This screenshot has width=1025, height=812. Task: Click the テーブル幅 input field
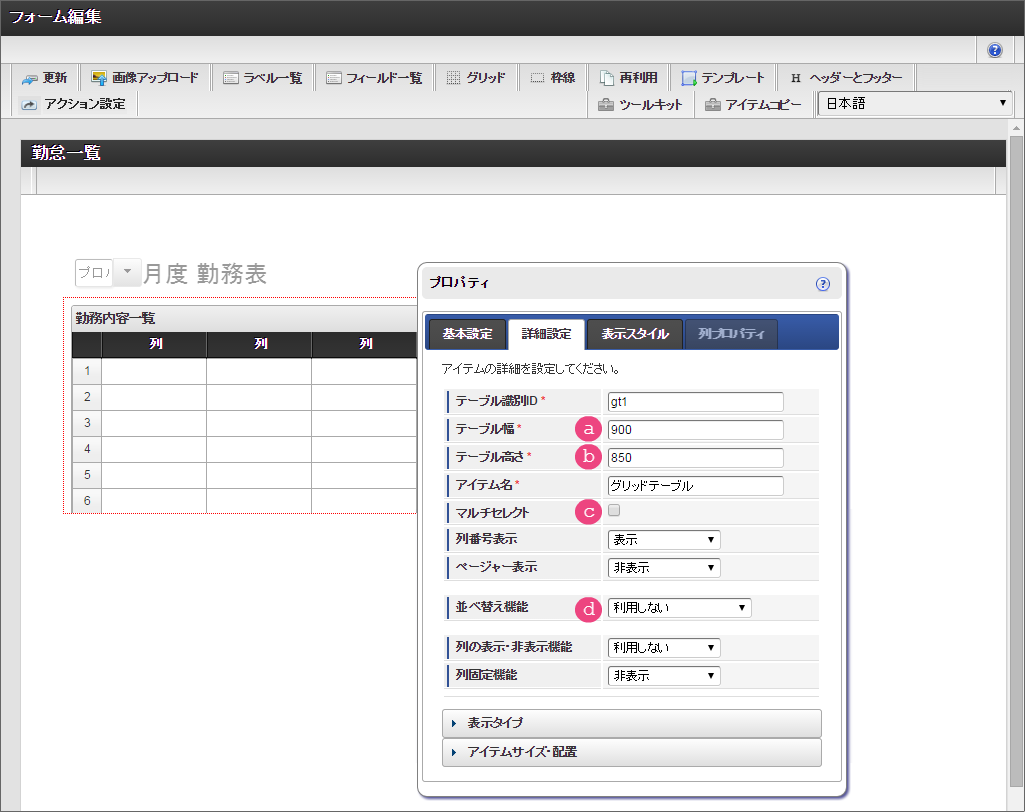click(x=695, y=430)
